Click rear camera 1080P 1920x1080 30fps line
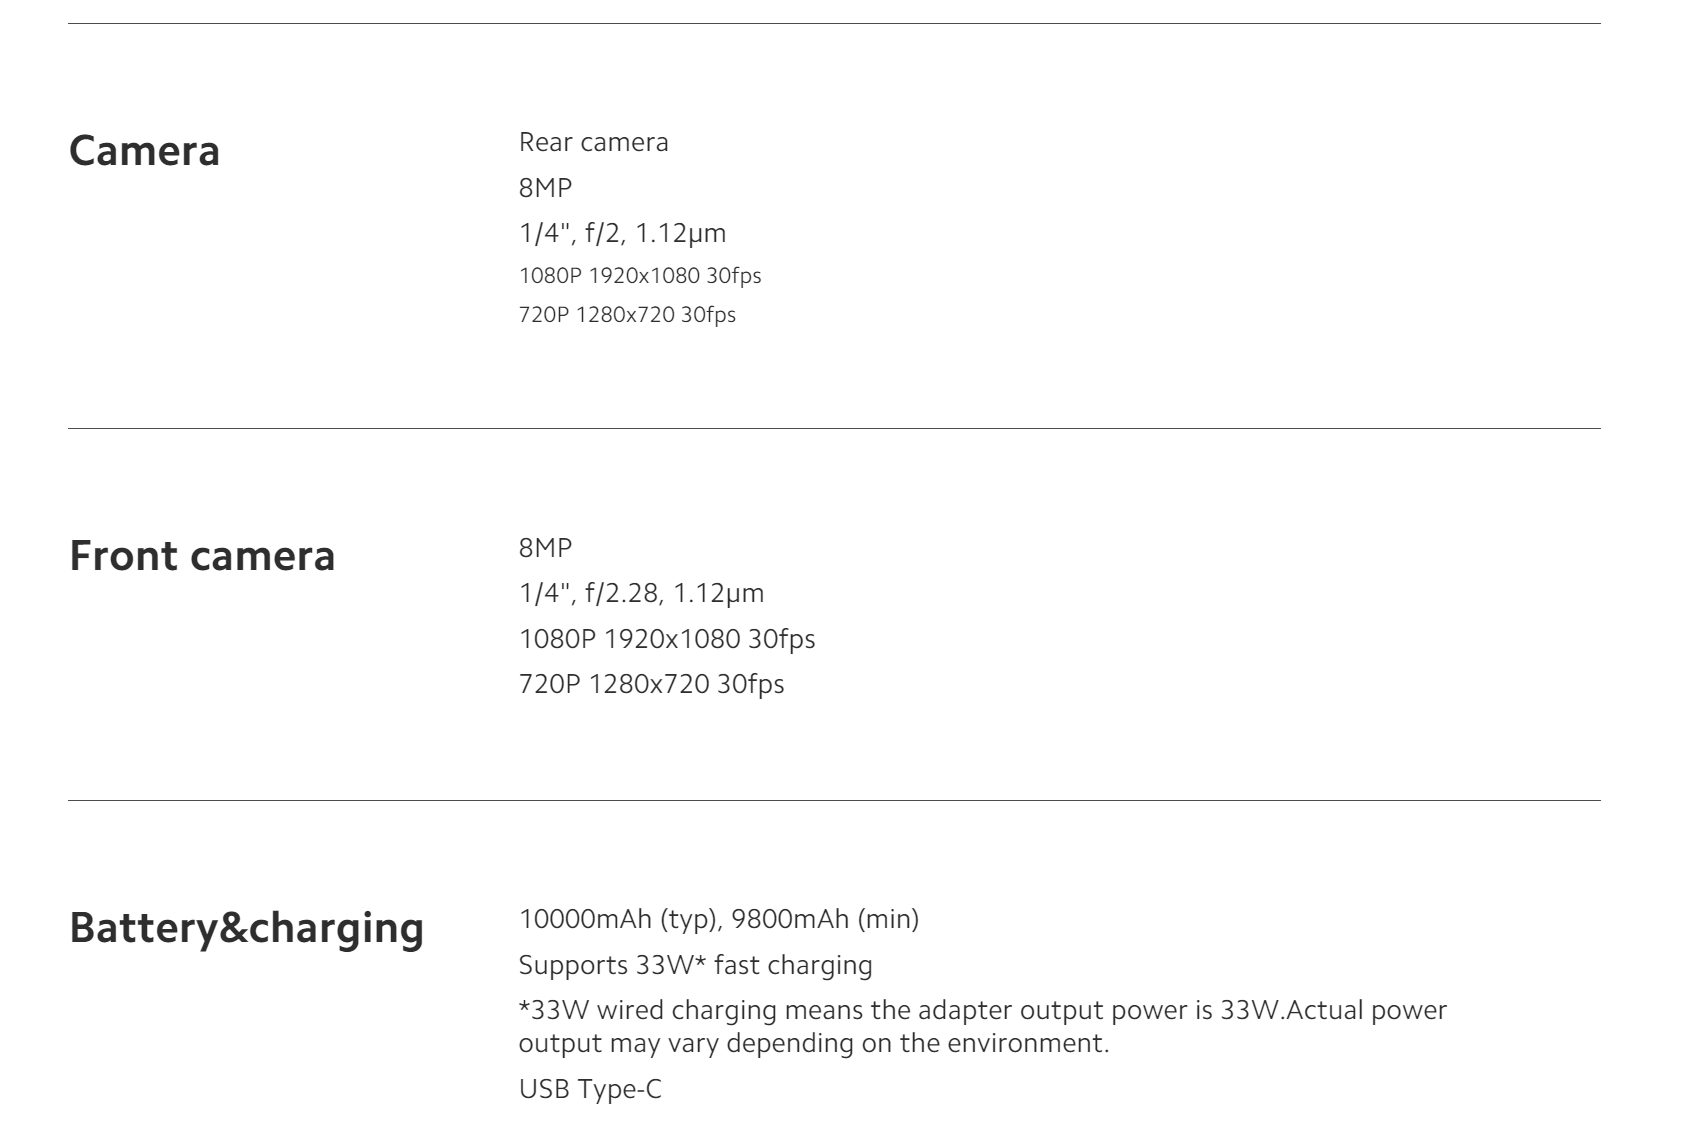This screenshot has width=1684, height=1122. 639,275
